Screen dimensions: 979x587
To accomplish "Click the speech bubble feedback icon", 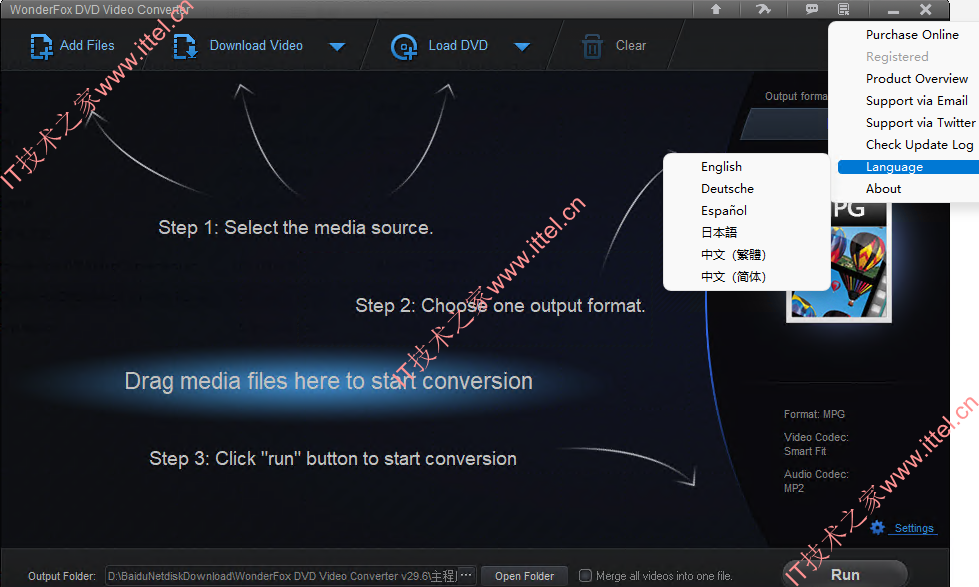I will coord(812,9).
